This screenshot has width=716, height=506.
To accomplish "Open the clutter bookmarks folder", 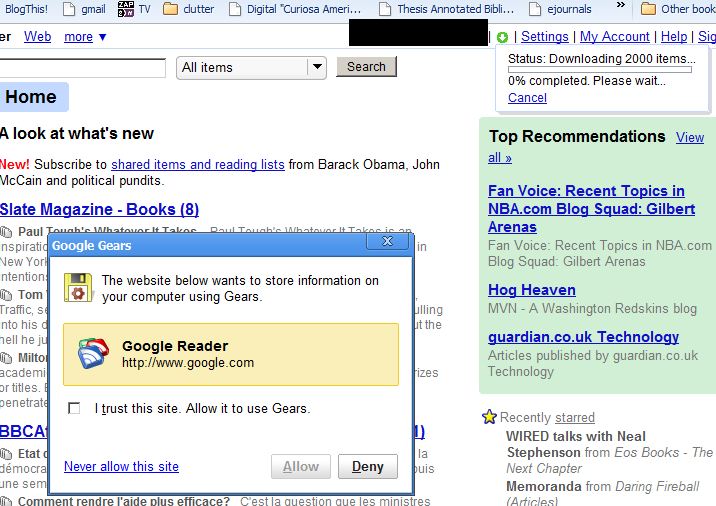I will [189, 9].
